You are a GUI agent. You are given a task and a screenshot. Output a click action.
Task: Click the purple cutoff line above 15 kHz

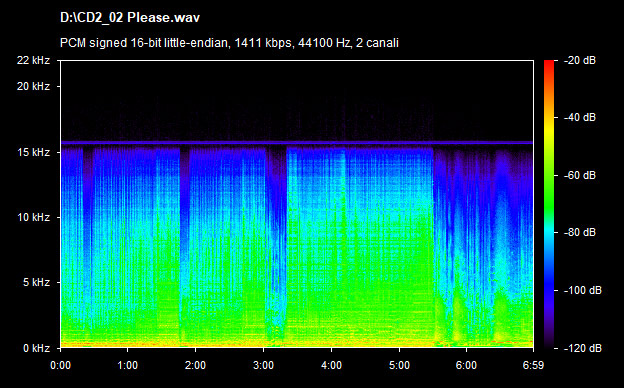click(x=297, y=142)
